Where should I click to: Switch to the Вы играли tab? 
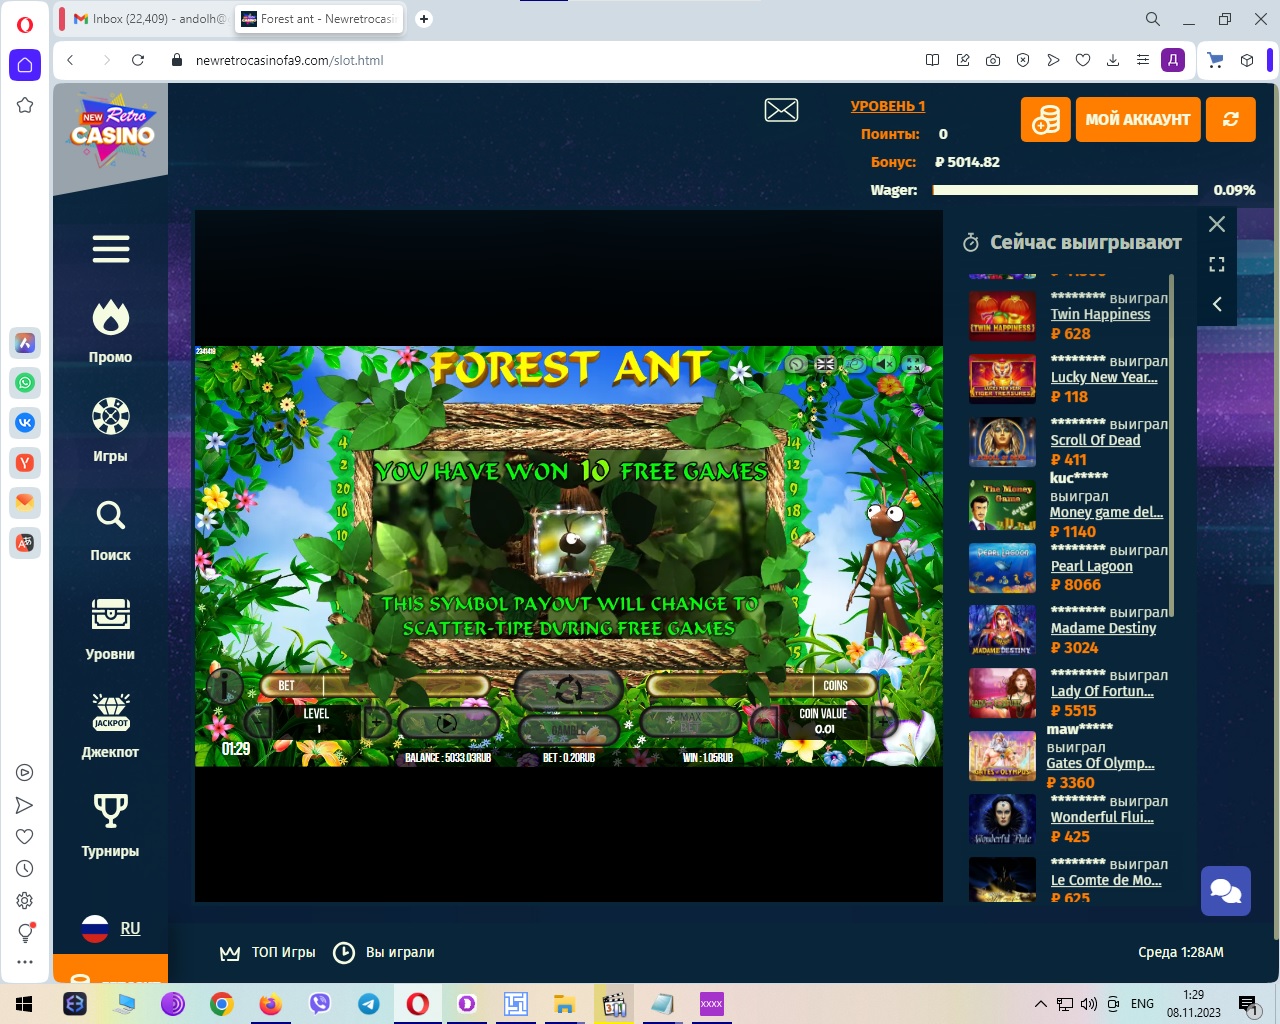[384, 952]
